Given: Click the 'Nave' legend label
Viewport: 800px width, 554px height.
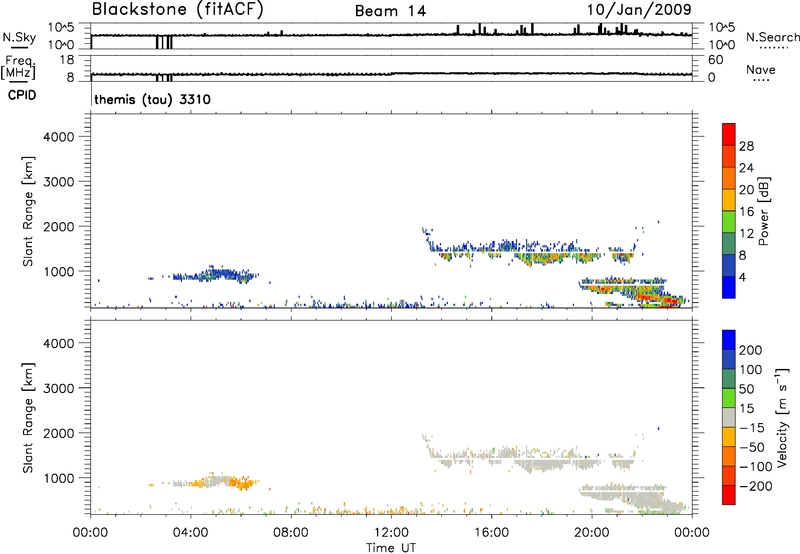Looking at the screenshot, I should 761,70.
